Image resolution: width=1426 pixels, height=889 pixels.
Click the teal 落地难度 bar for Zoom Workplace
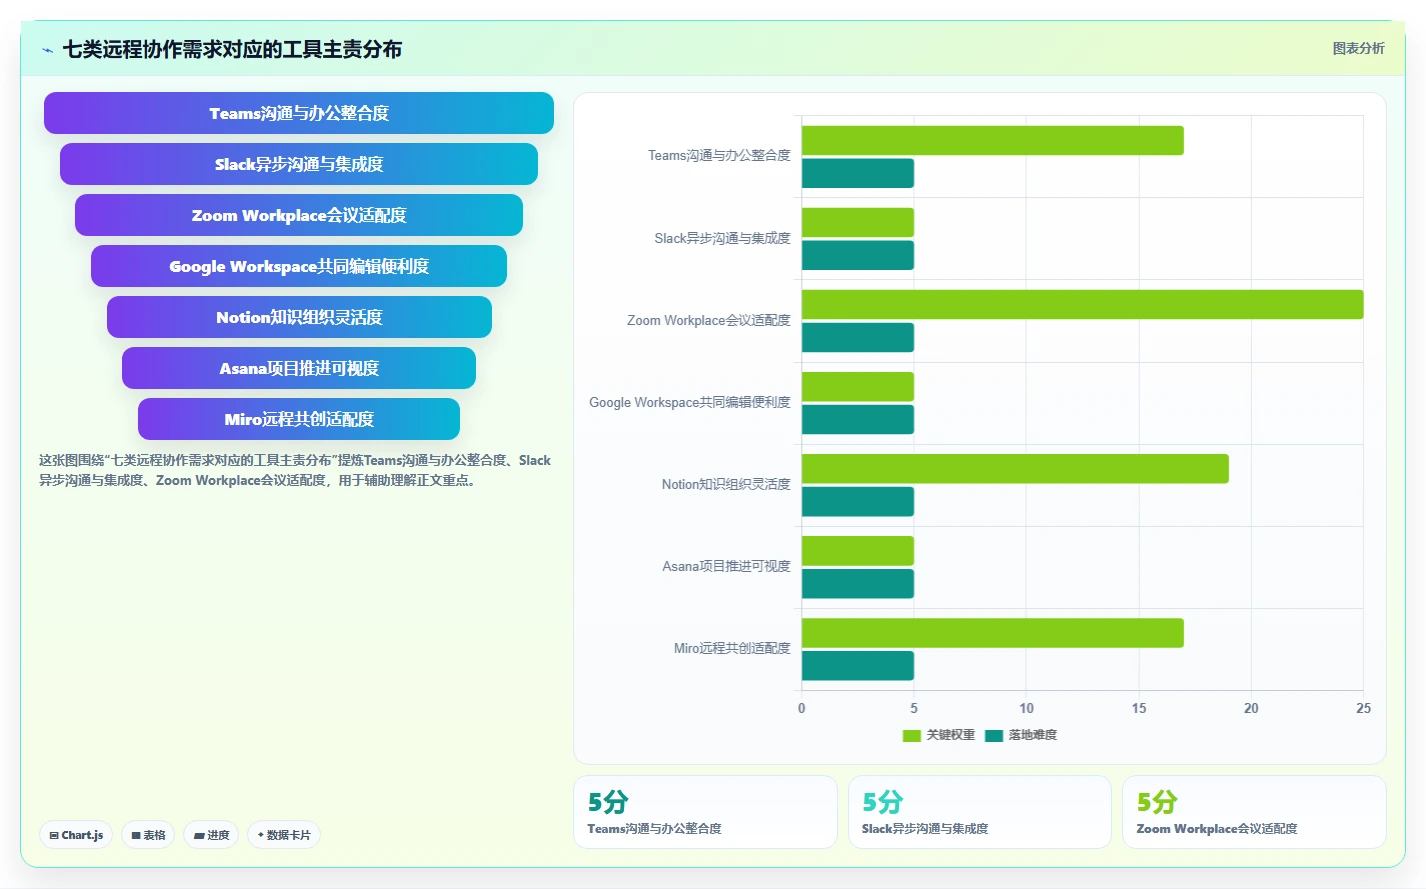click(858, 337)
